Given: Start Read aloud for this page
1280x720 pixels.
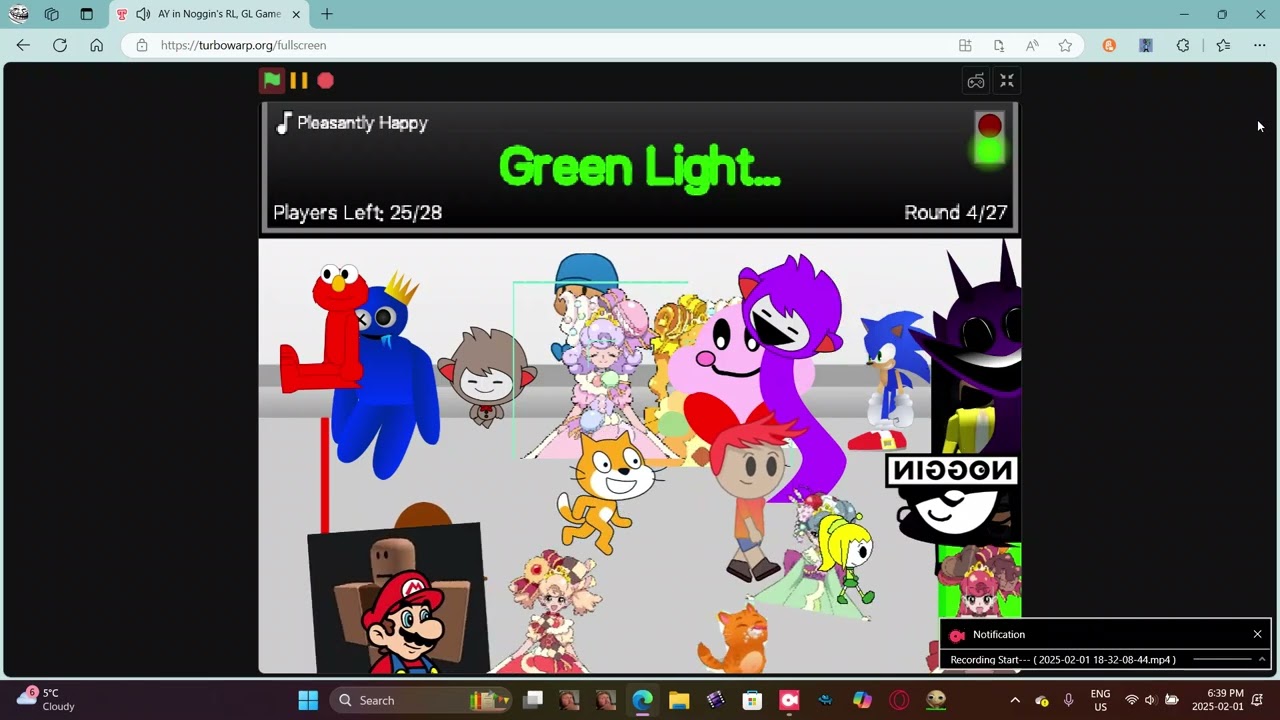Looking at the screenshot, I should [1032, 45].
